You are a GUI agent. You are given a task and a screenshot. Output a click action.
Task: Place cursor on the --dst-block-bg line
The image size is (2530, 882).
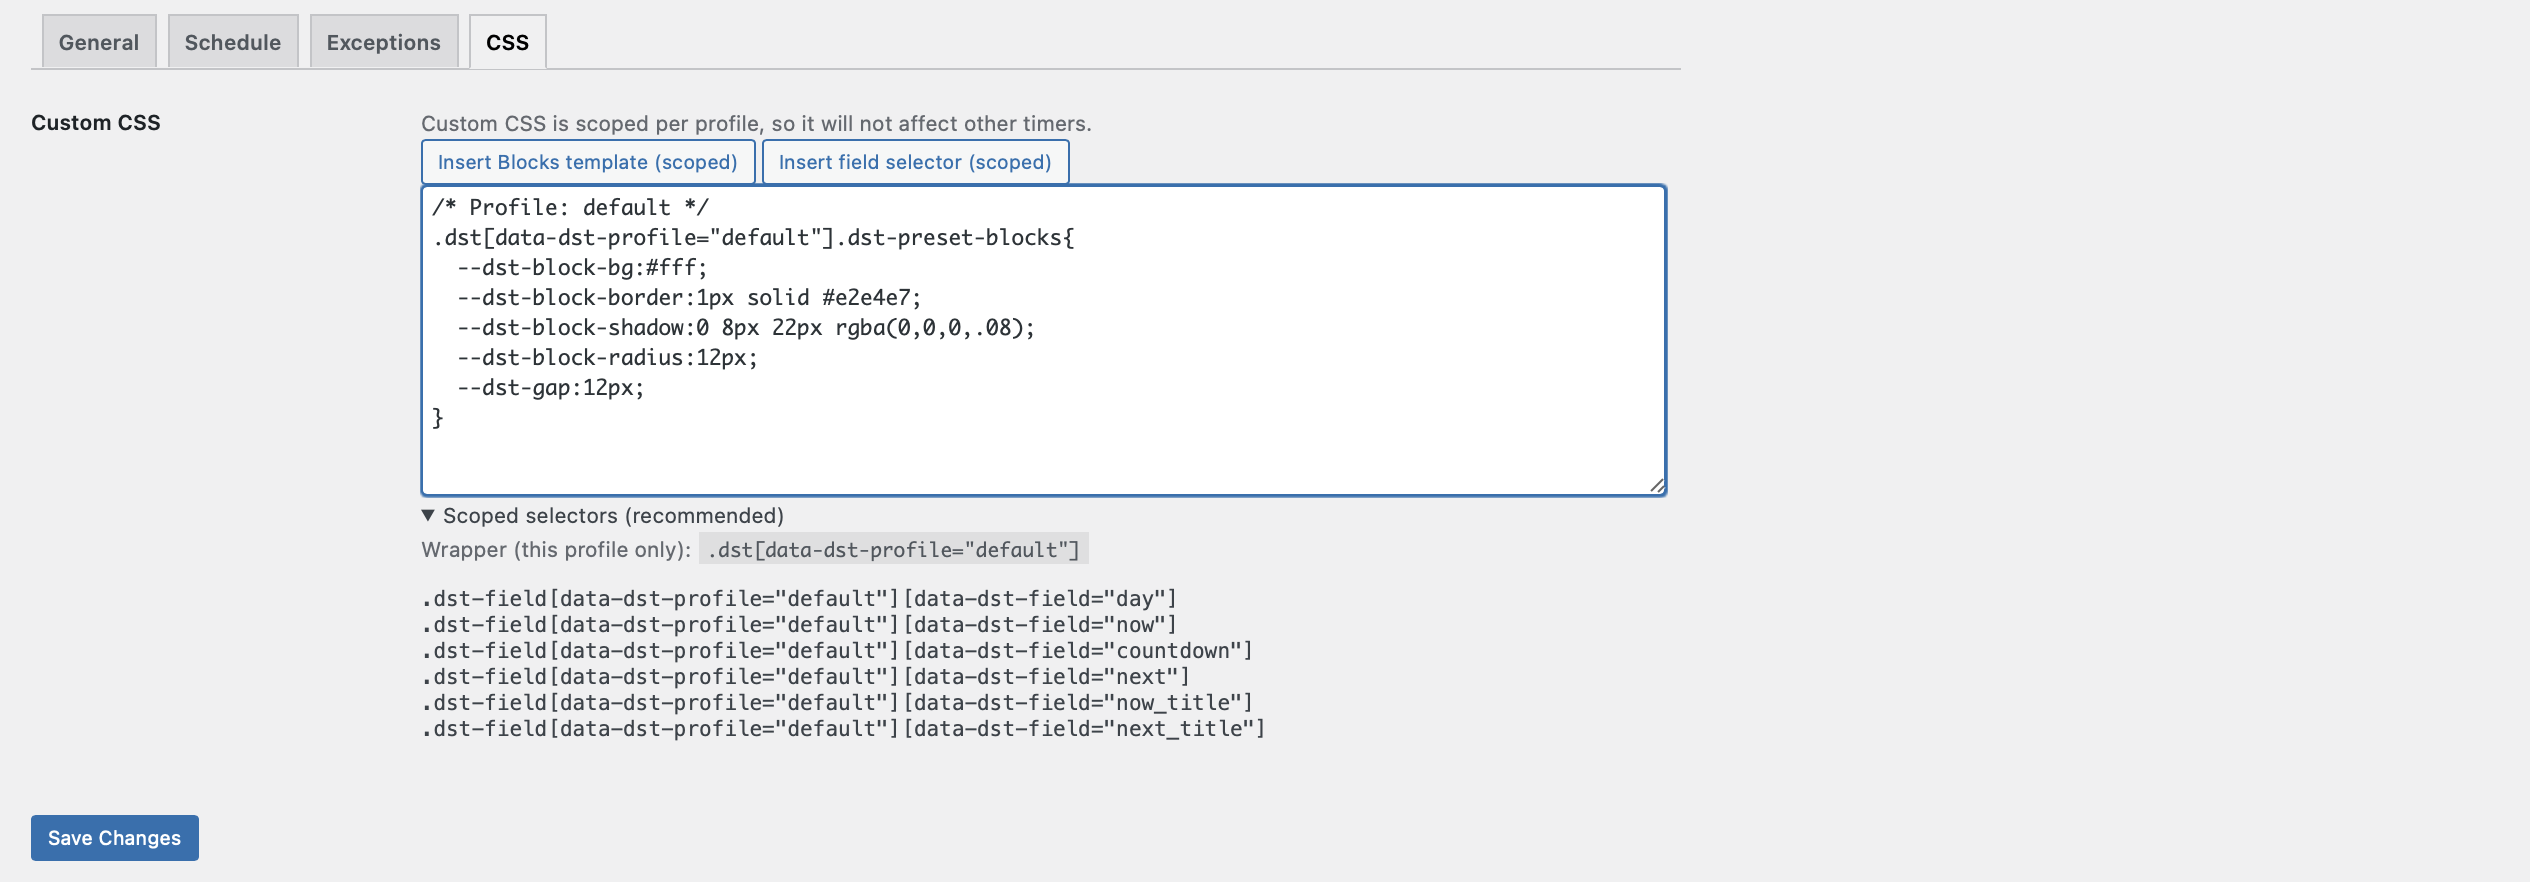582,267
